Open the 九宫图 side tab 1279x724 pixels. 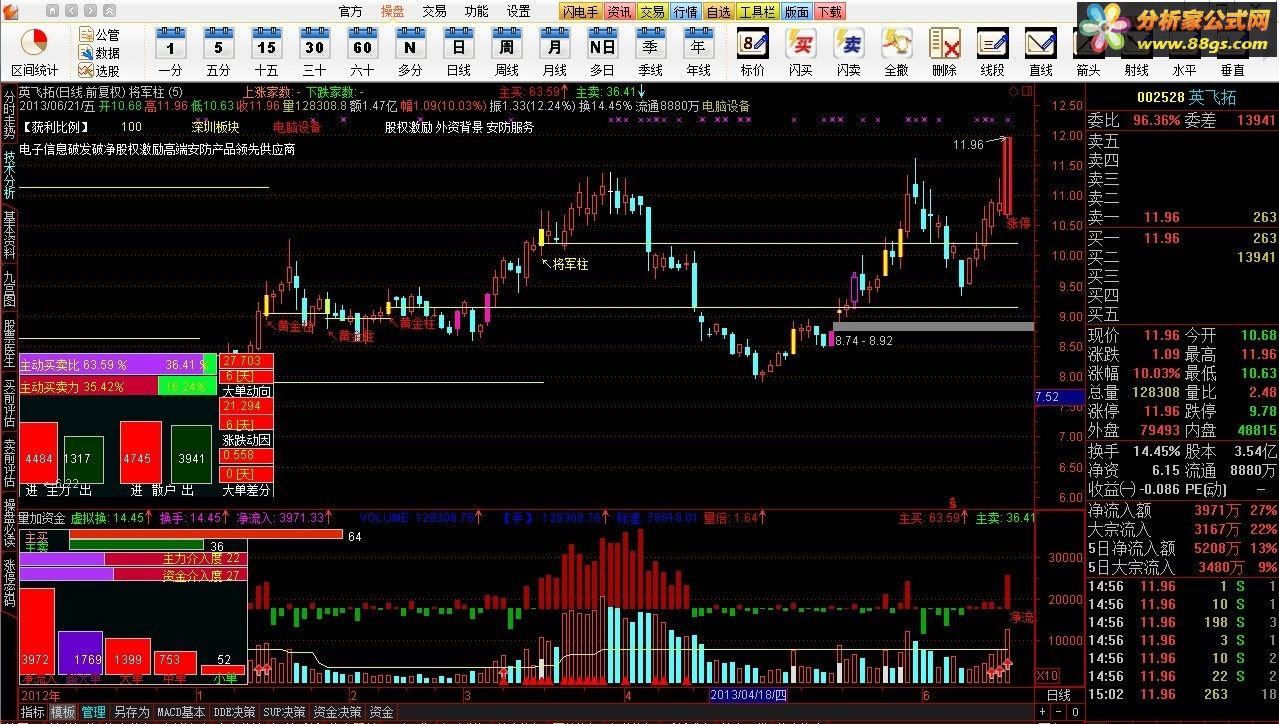click(9, 287)
